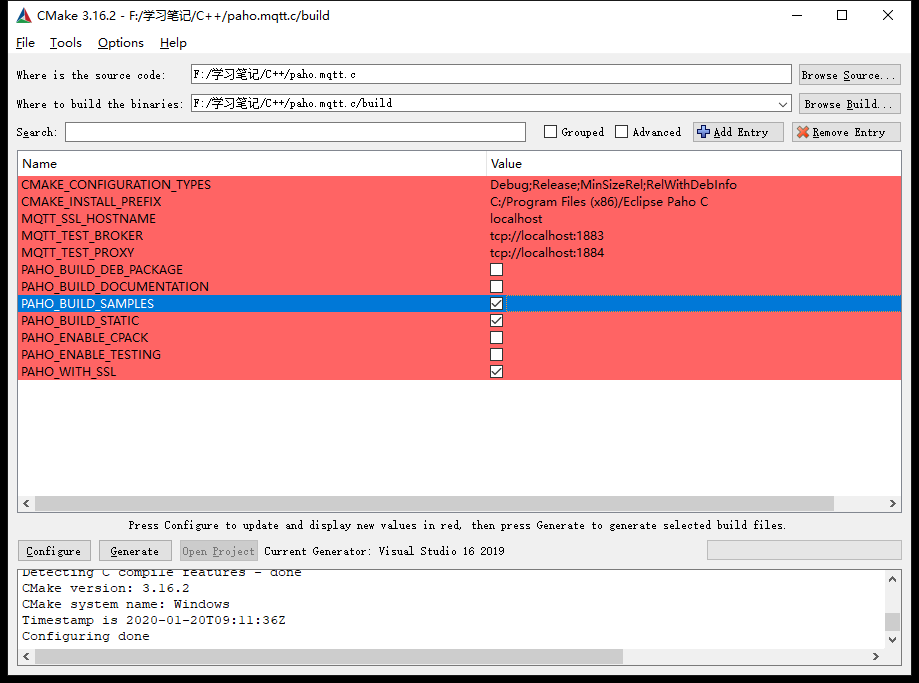
Task: Open the Options menu
Action: click(x=121, y=43)
